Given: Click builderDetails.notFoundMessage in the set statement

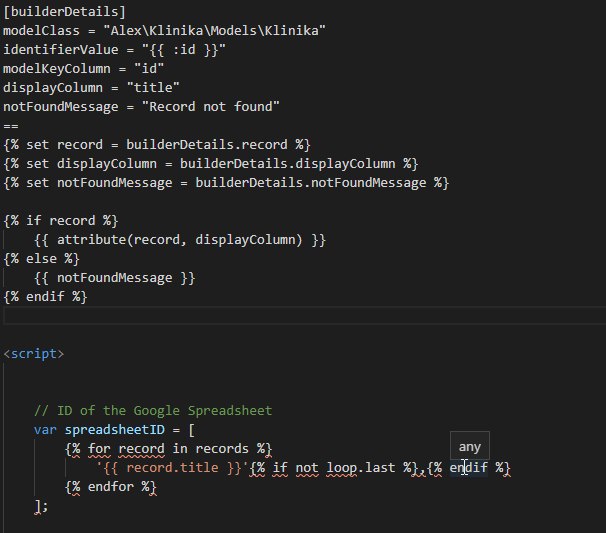Looking at the screenshot, I should (x=311, y=182).
